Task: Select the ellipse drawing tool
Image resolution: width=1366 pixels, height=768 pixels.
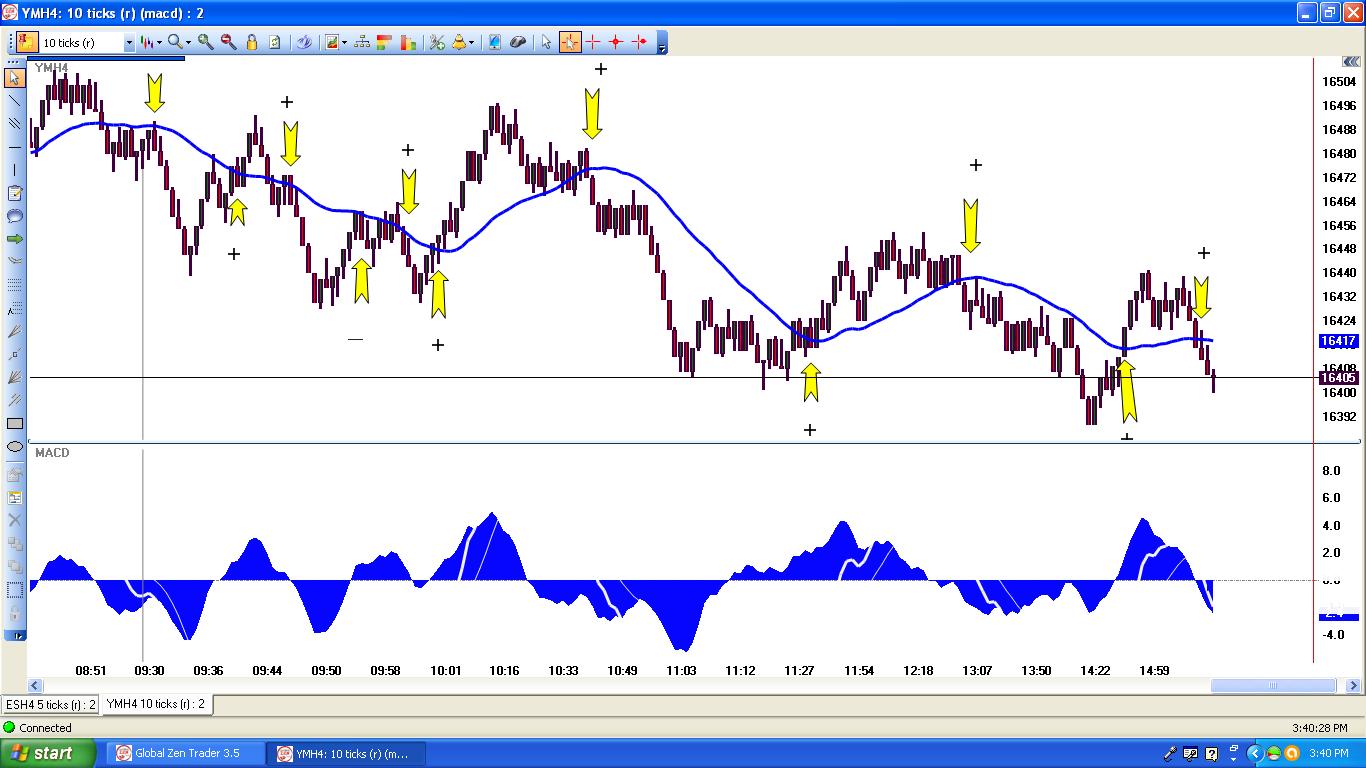Action: [15, 447]
